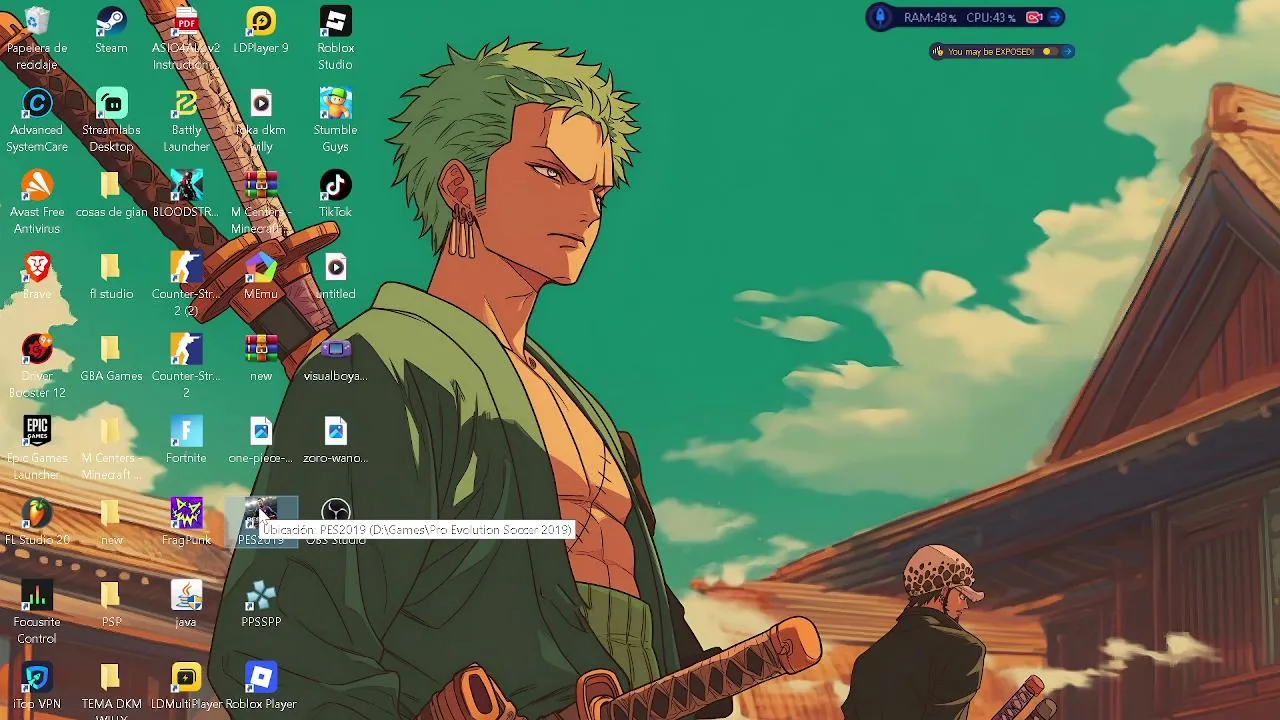This screenshot has width=1280, height=720.
Task: Launch Roblox Player shortcut
Action: pos(261,686)
